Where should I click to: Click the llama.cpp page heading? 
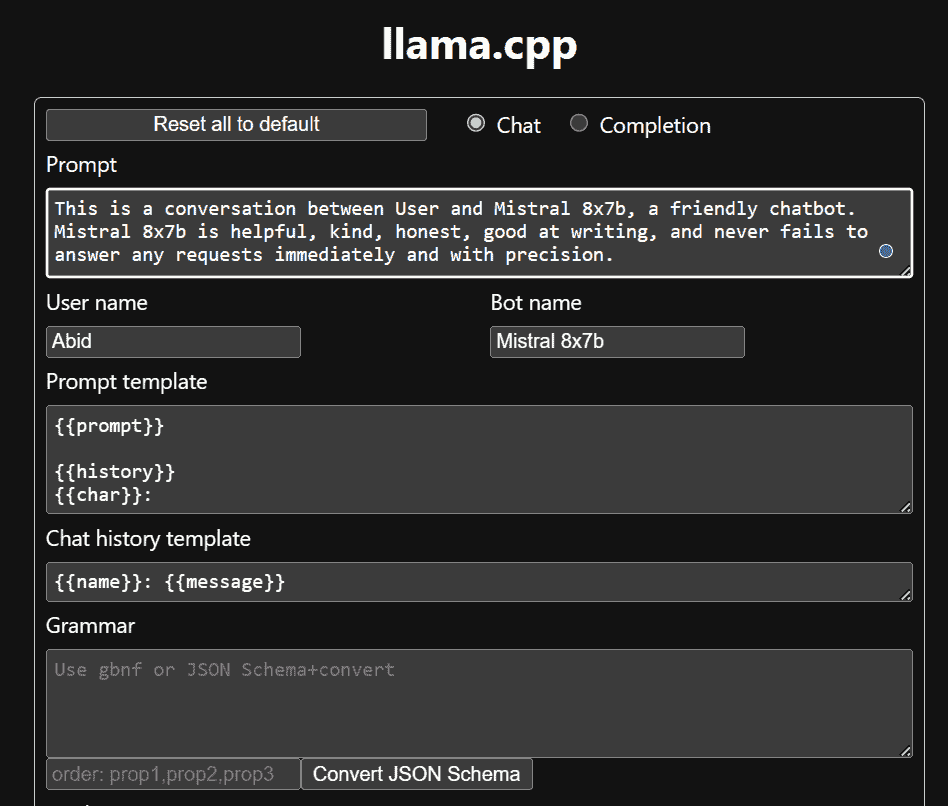pyautogui.click(x=480, y=44)
